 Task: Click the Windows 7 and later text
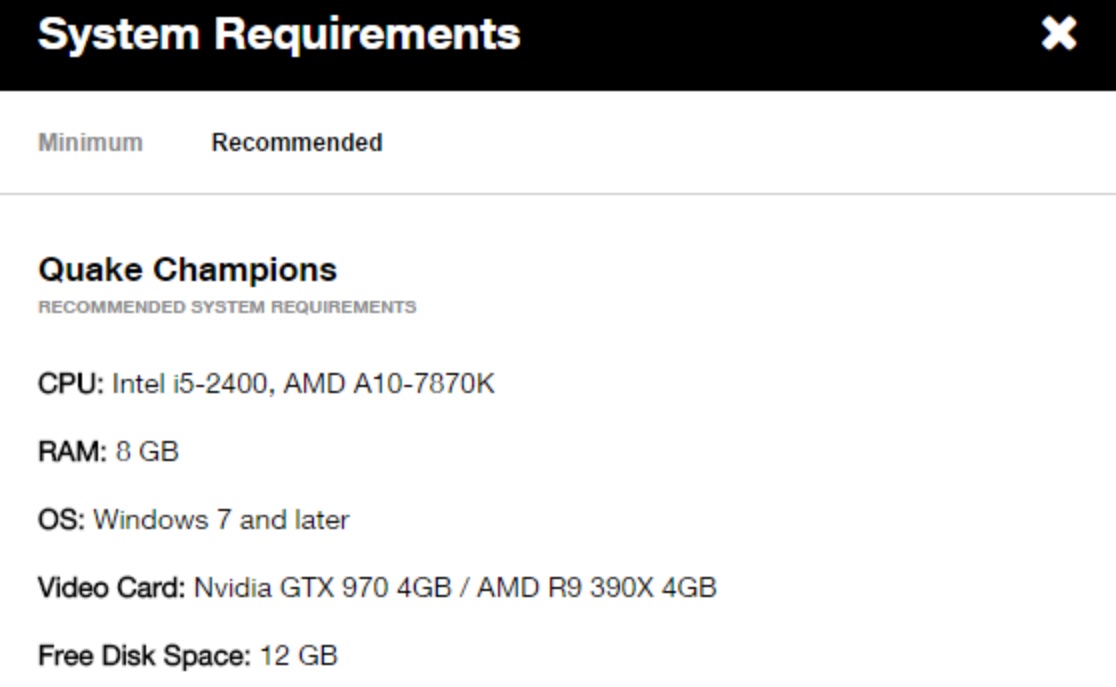pos(221,520)
